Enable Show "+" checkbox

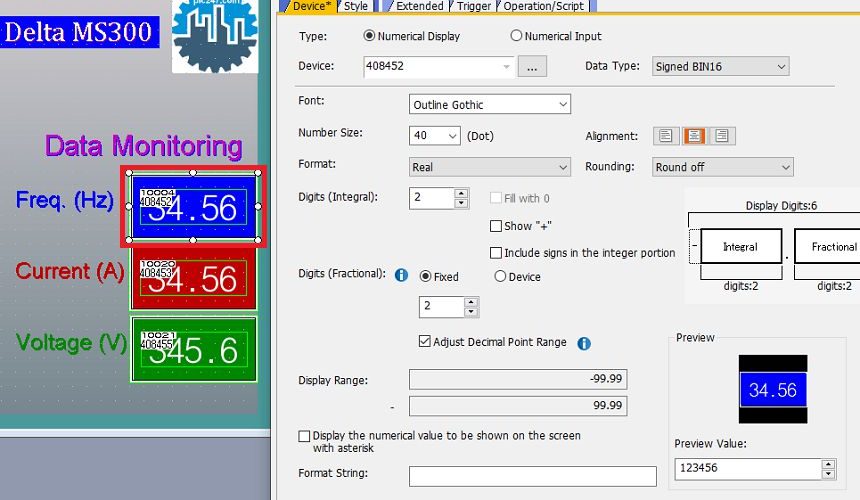496,226
